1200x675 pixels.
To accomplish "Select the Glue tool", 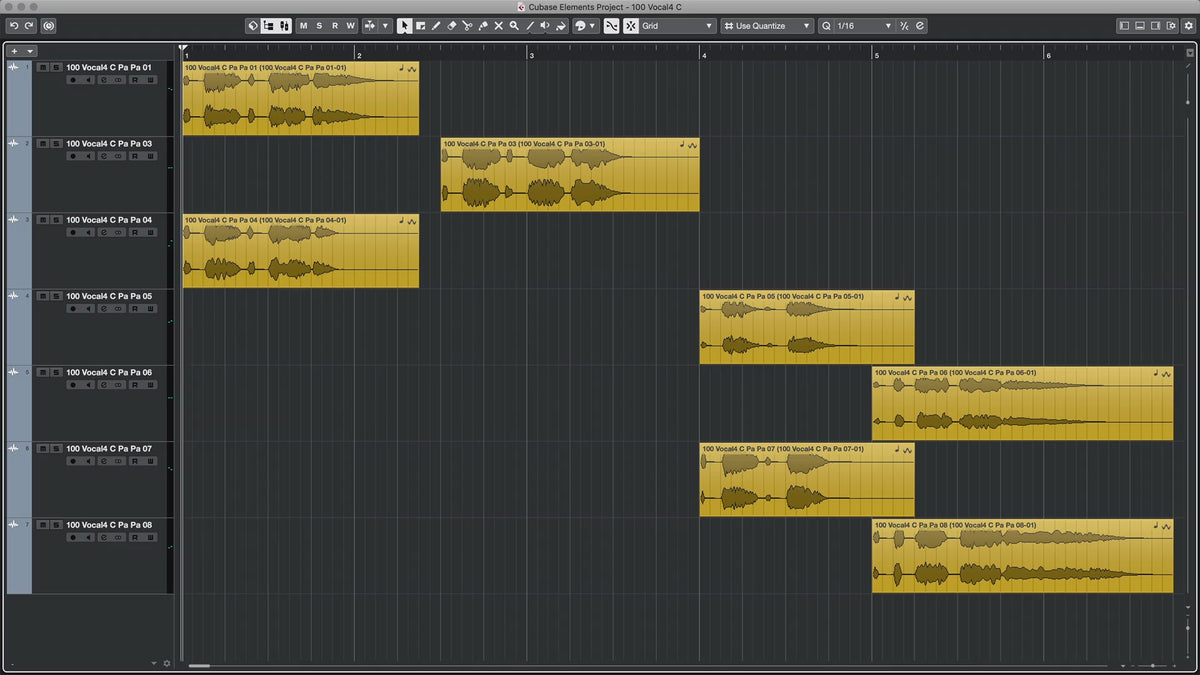I will click(482, 26).
